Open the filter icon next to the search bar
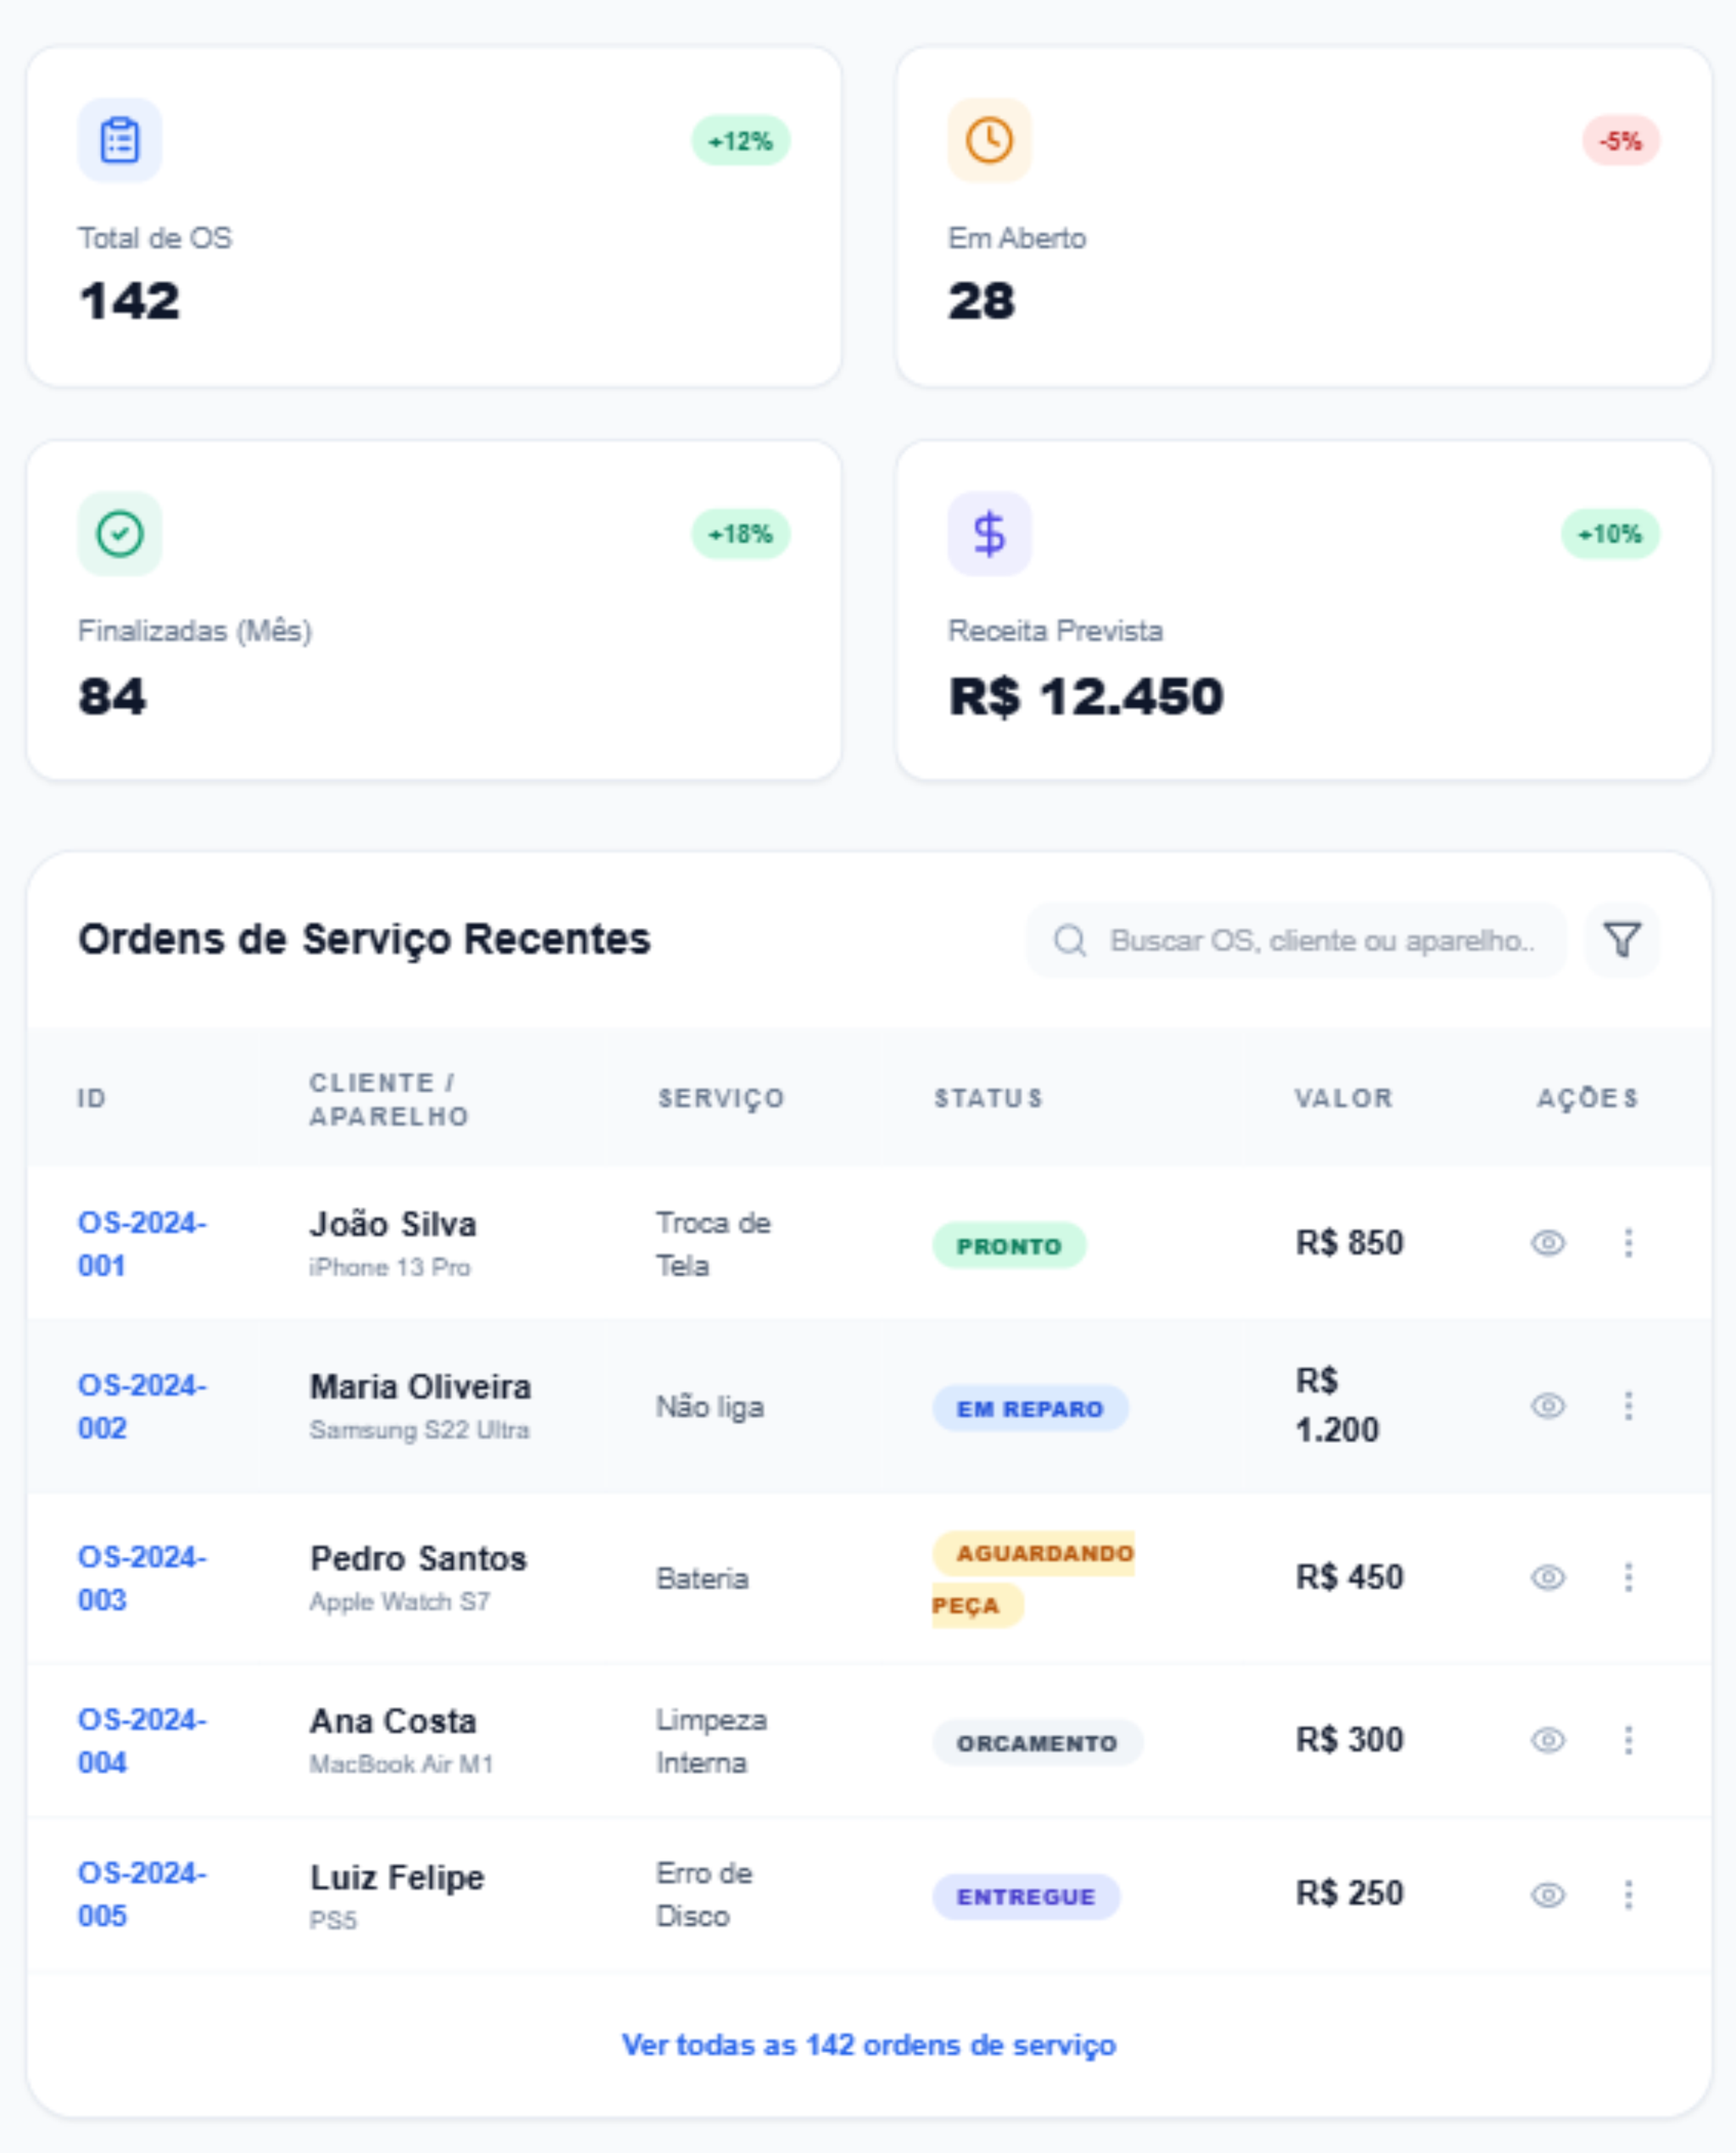Viewport: 1736px width, 2153px height. (x=1621, y=939)
